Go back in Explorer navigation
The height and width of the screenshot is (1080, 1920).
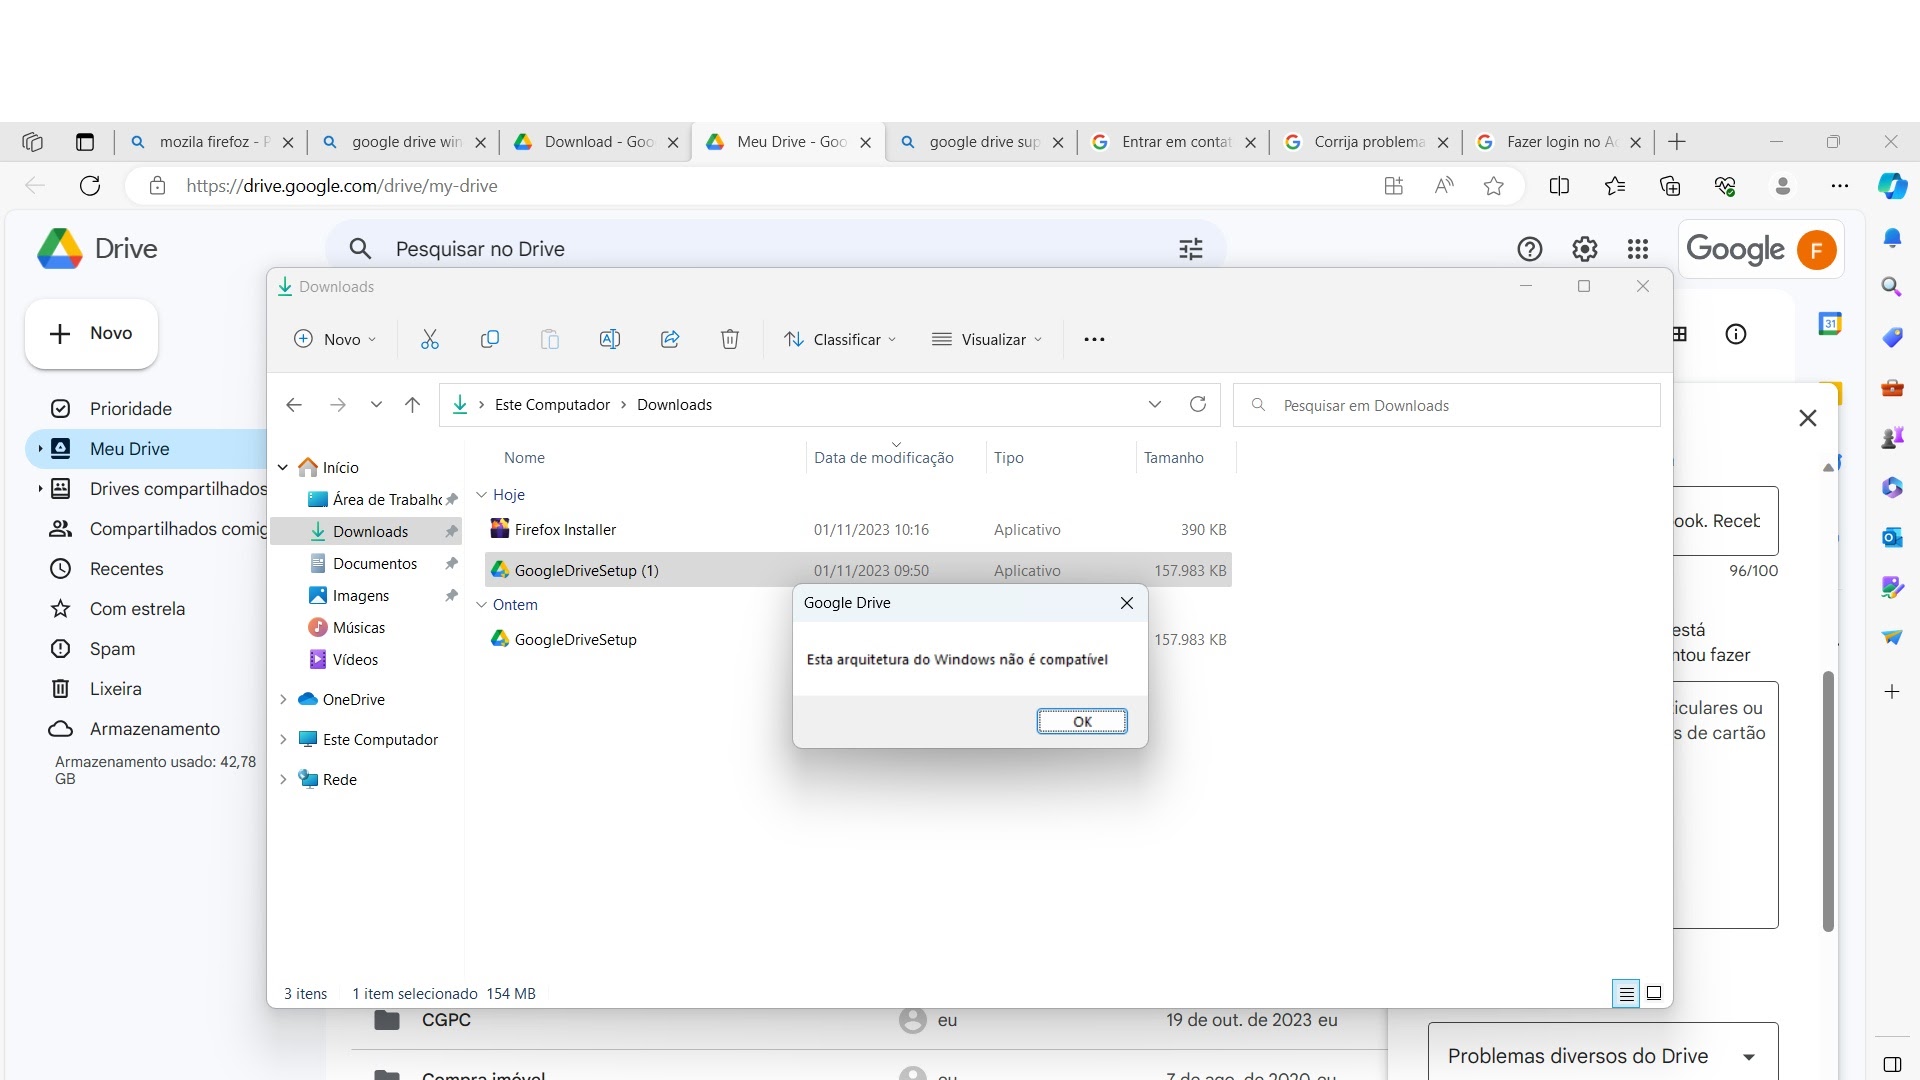point(294,405)
